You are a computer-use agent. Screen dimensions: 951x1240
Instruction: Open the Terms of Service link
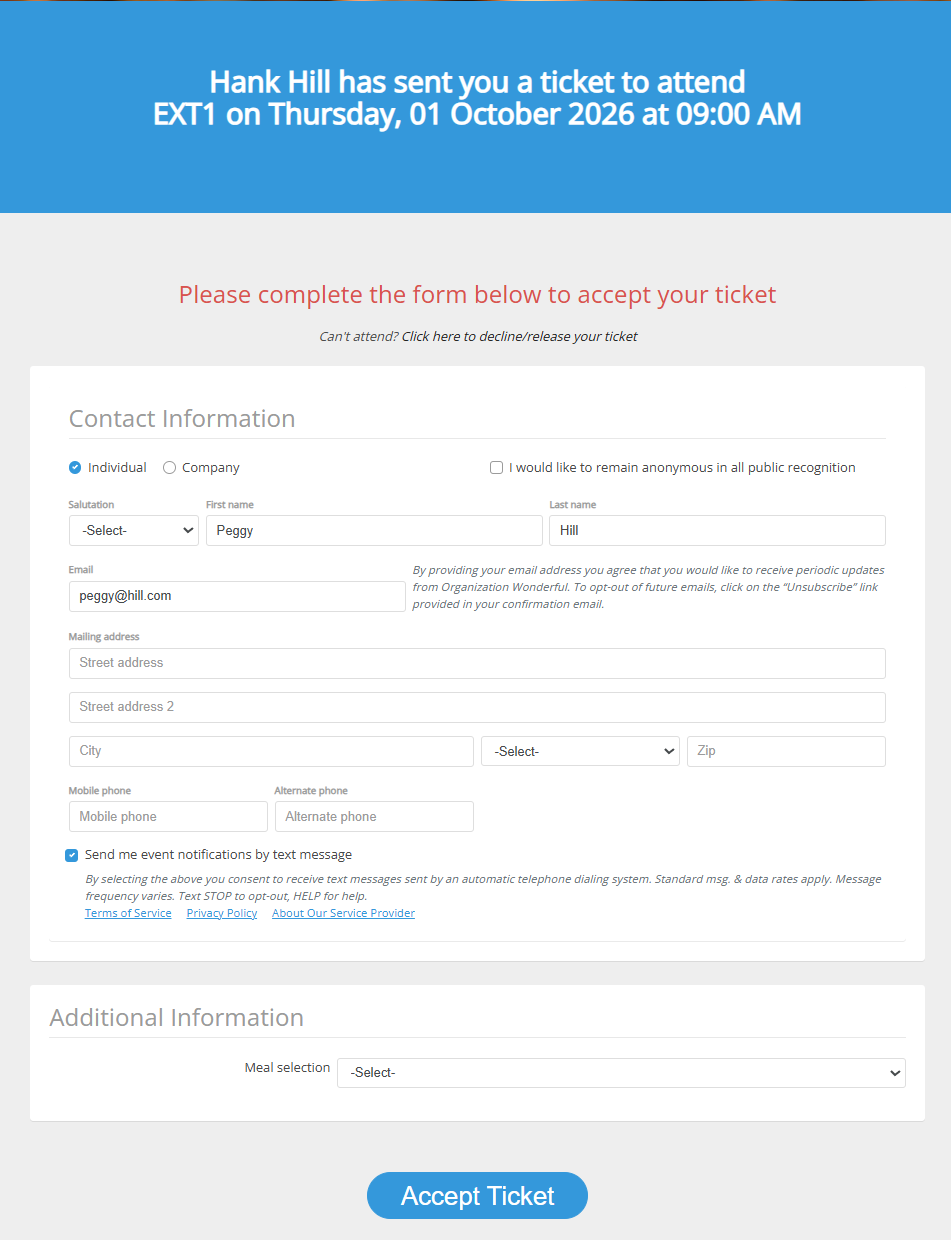(x=128, y=913)
